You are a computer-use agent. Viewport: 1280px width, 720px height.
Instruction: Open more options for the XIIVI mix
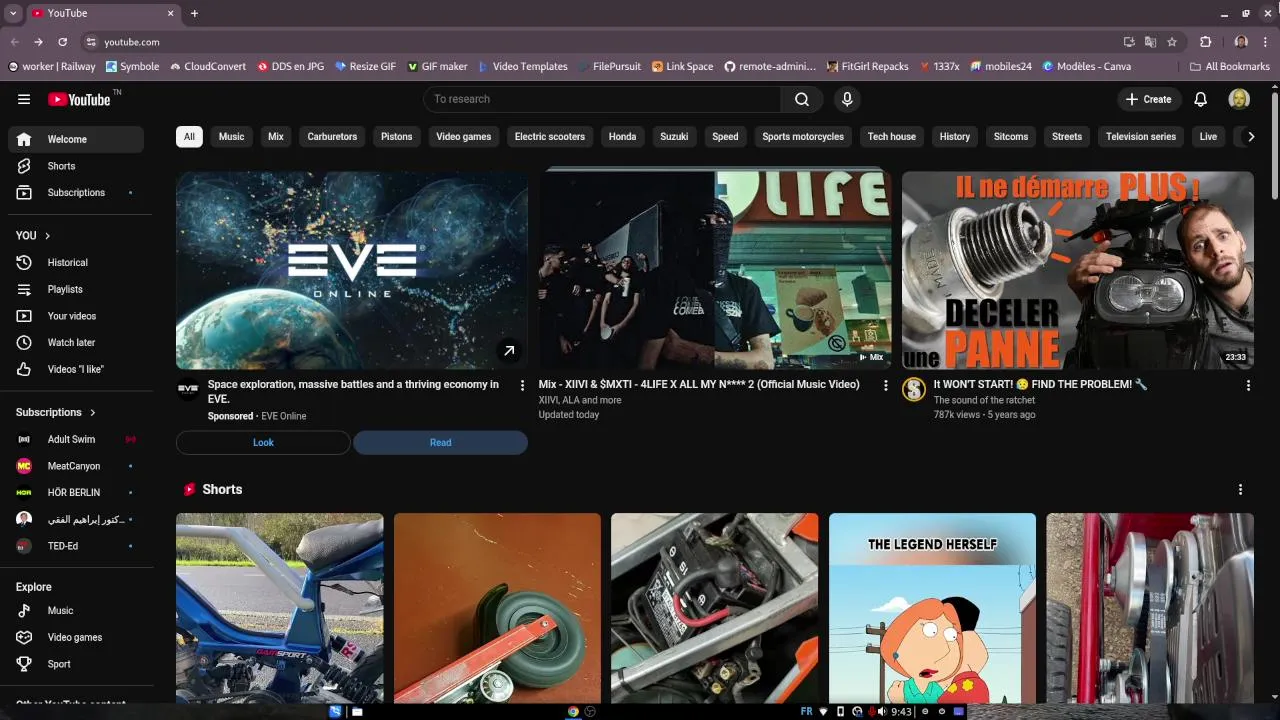click(x=885, y=385)
